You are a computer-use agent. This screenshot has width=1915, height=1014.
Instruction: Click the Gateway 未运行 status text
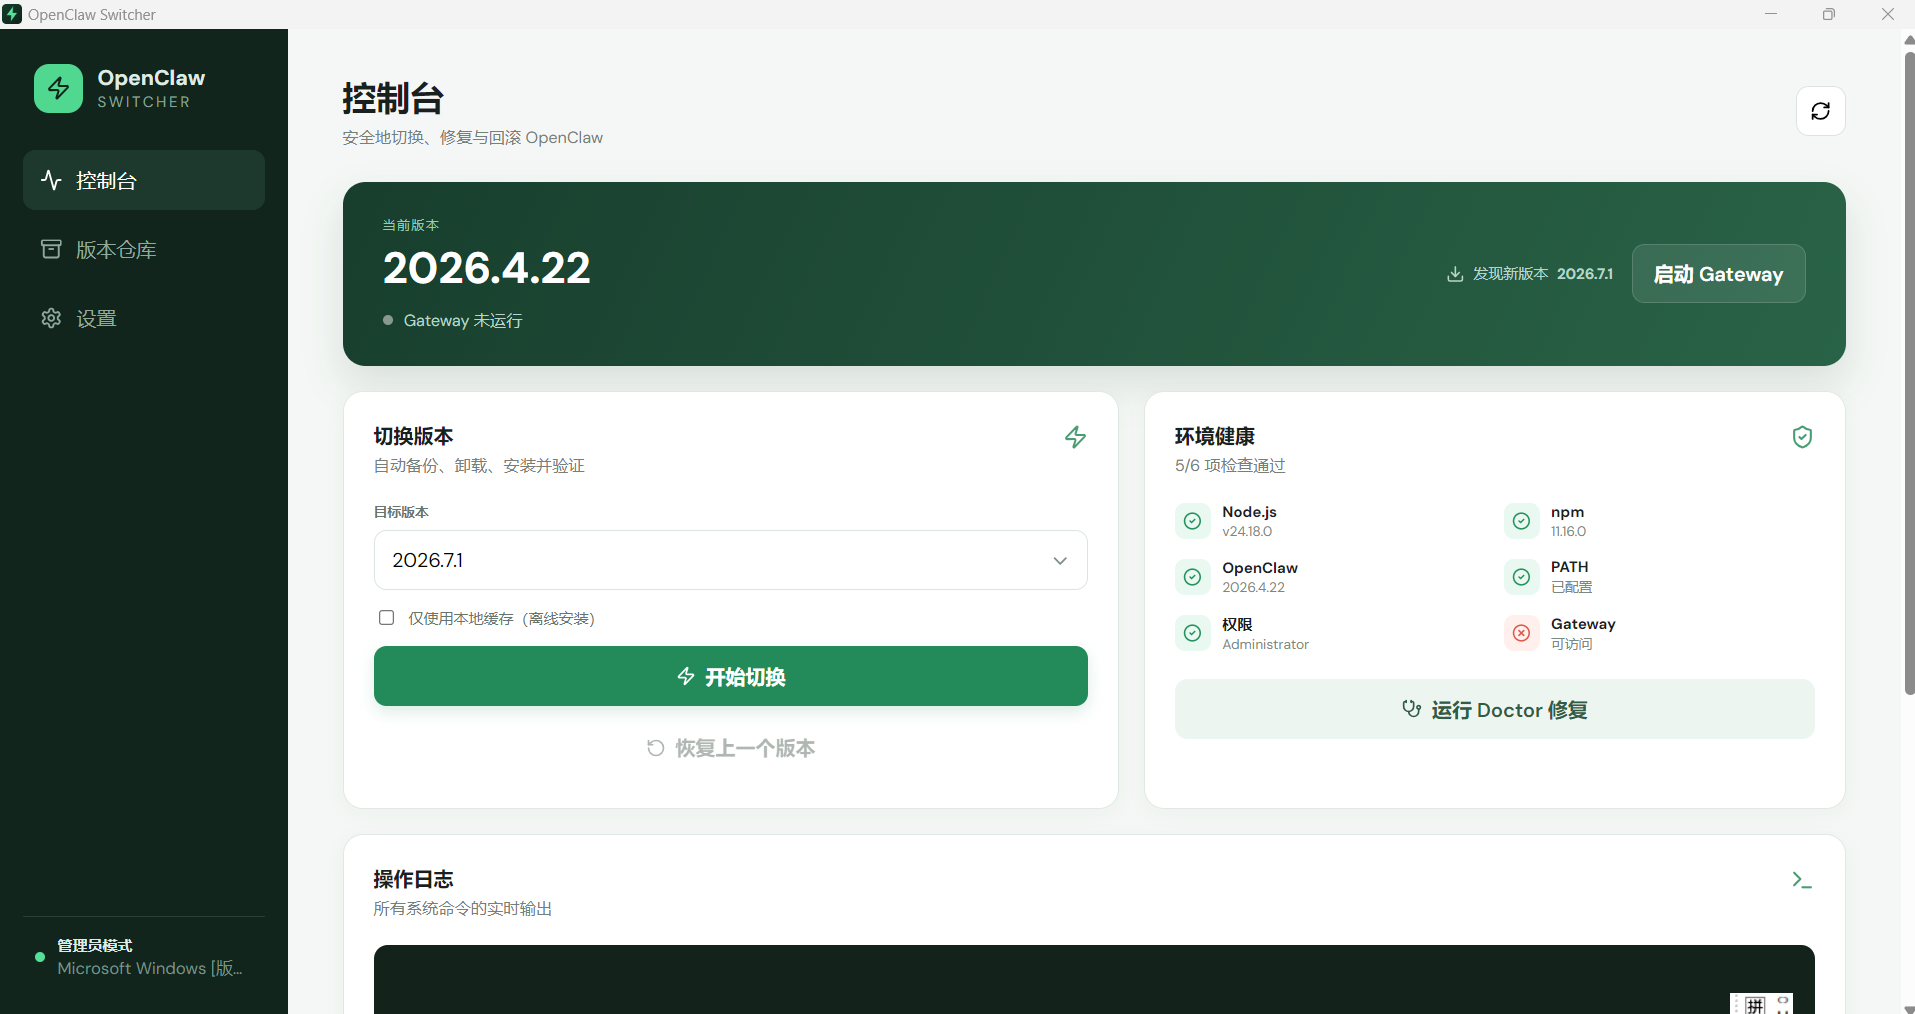click(x=463, y=321)
